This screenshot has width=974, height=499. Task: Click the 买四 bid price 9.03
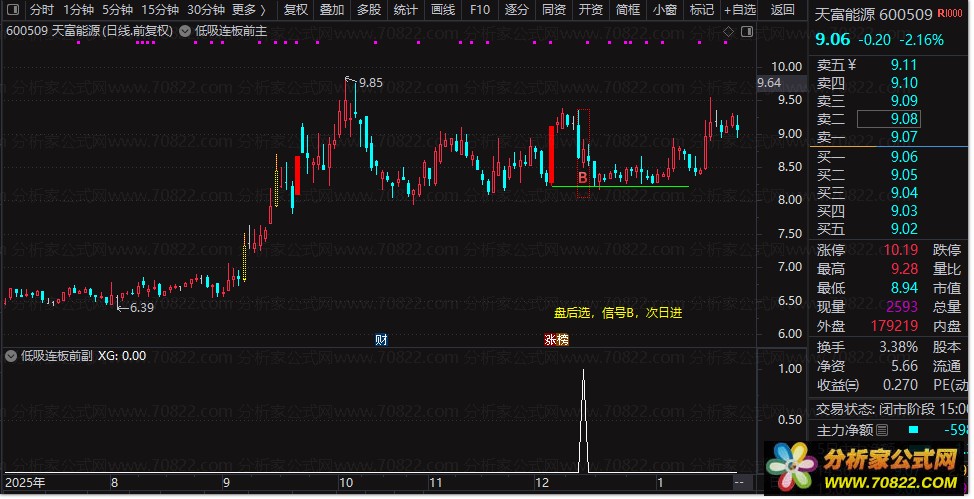coord(903,211)
